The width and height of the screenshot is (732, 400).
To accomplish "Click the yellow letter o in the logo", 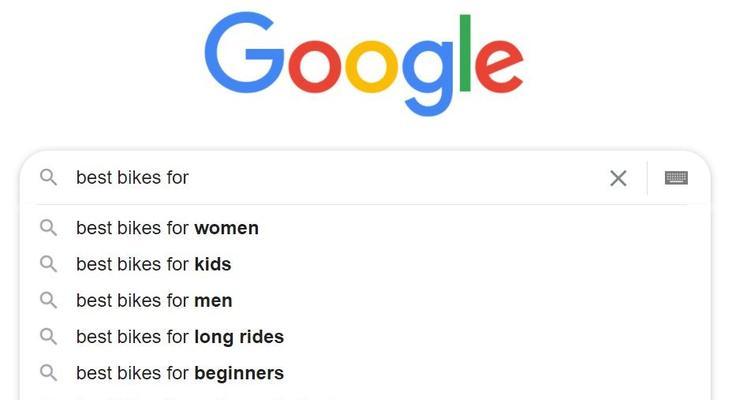I will (x=372, y=67).
